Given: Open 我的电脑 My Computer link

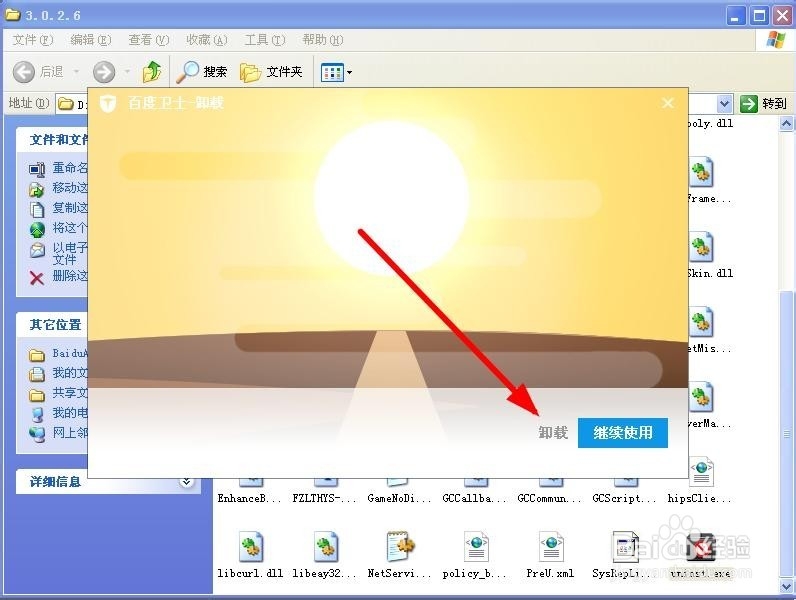Looking at the screenshot, I should 70,413.
